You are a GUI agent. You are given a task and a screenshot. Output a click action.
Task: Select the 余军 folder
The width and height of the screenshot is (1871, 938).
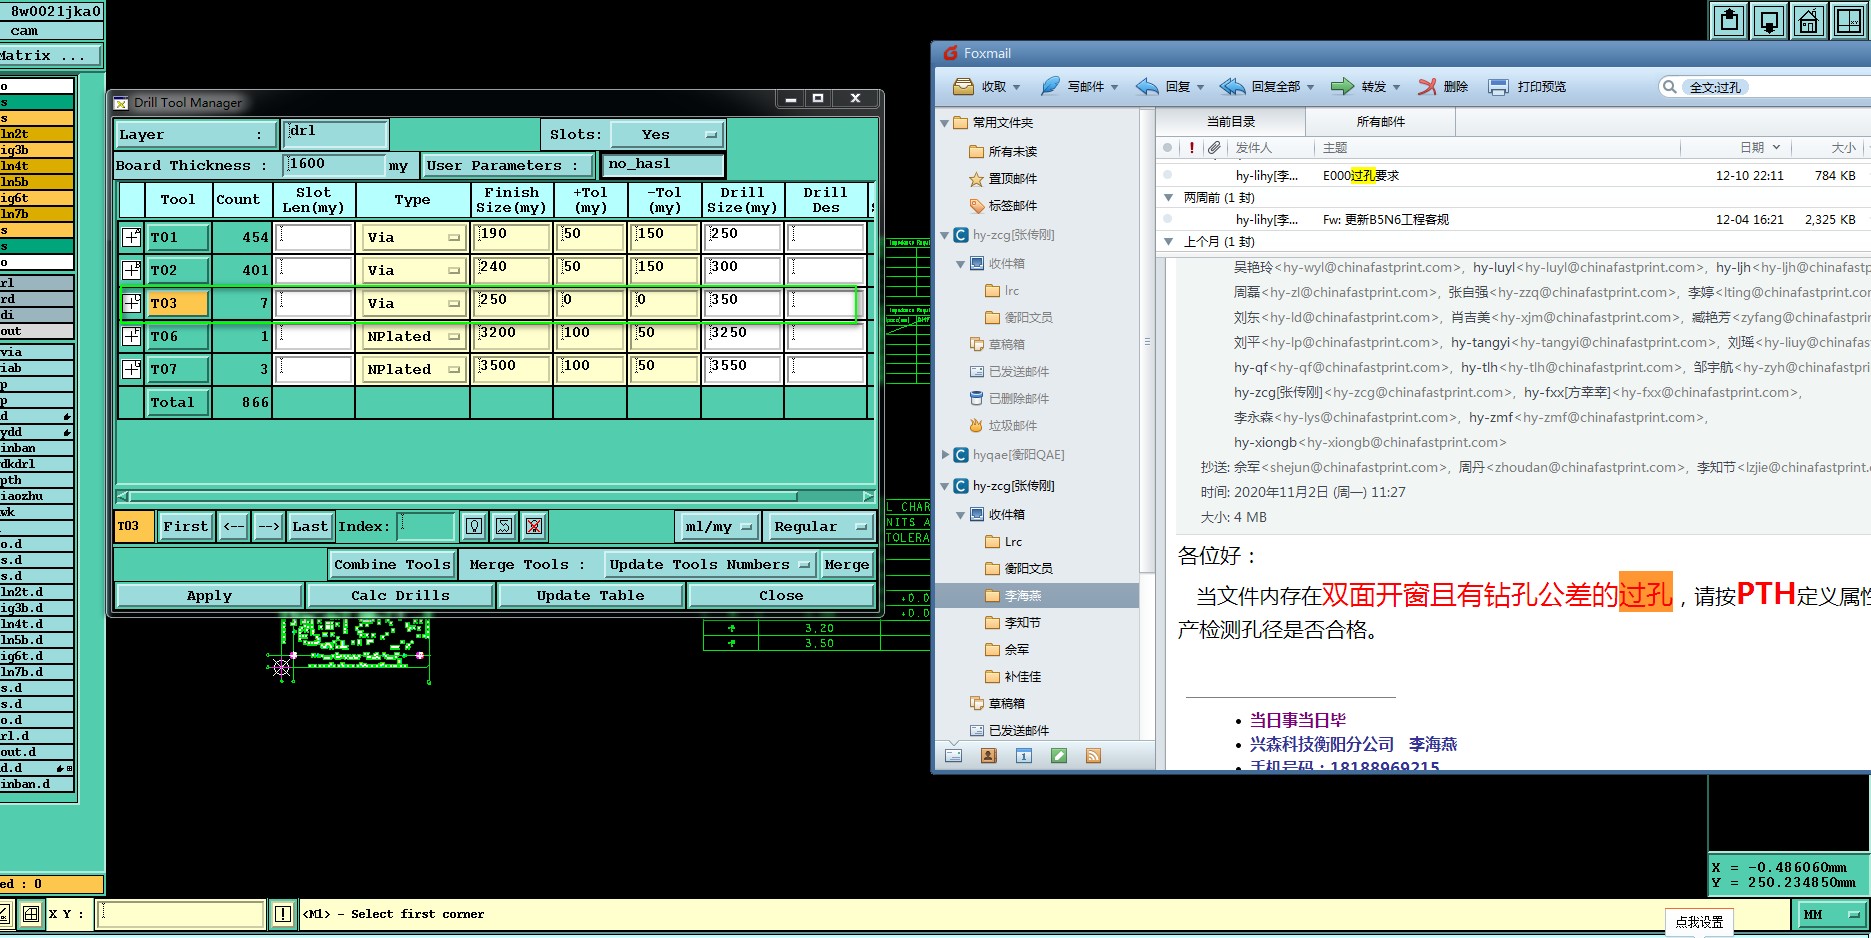[1016, 649]
